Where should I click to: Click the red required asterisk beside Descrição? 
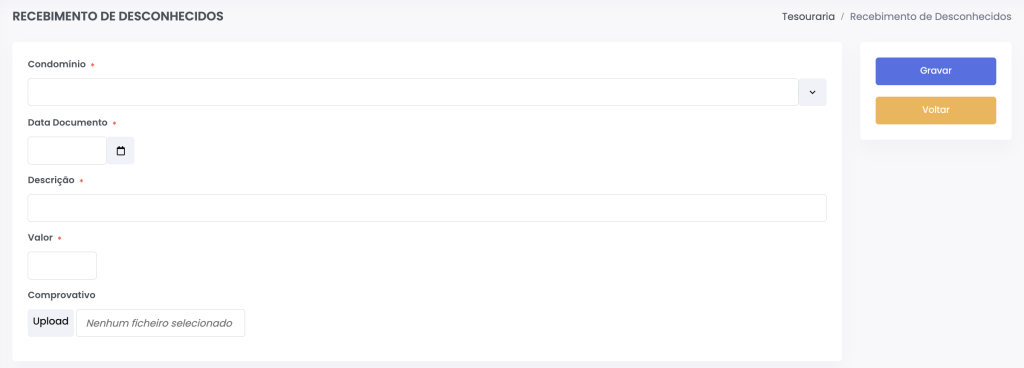81,181
